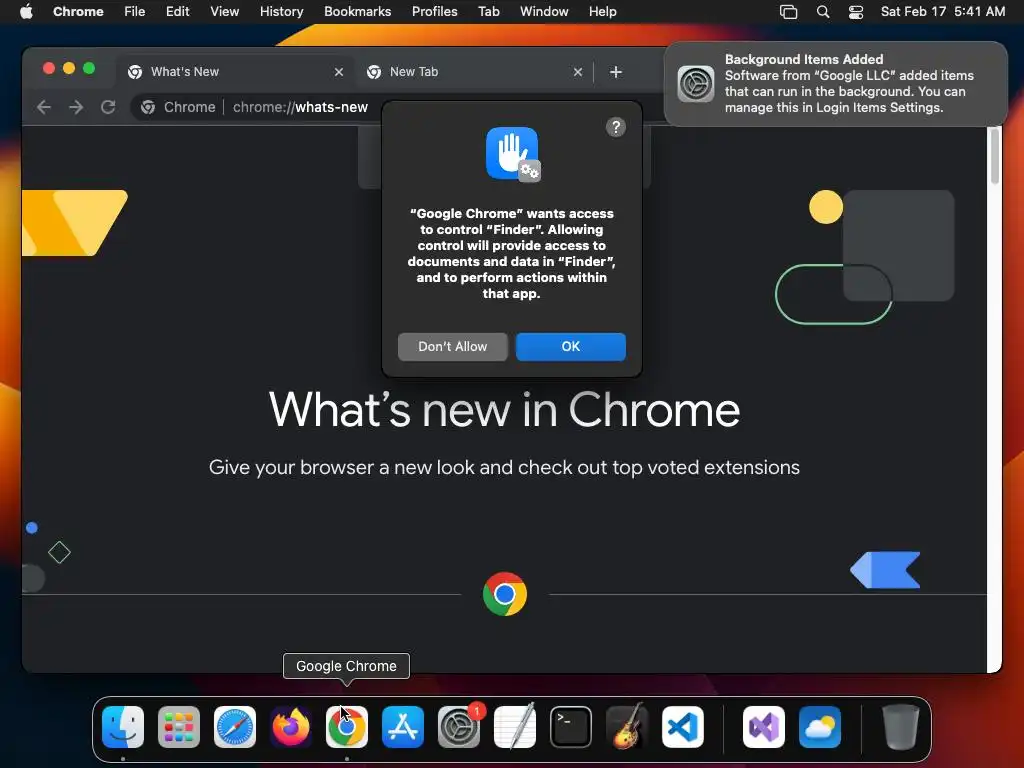Open the Trash from the Dock

[x=901, y=727]
